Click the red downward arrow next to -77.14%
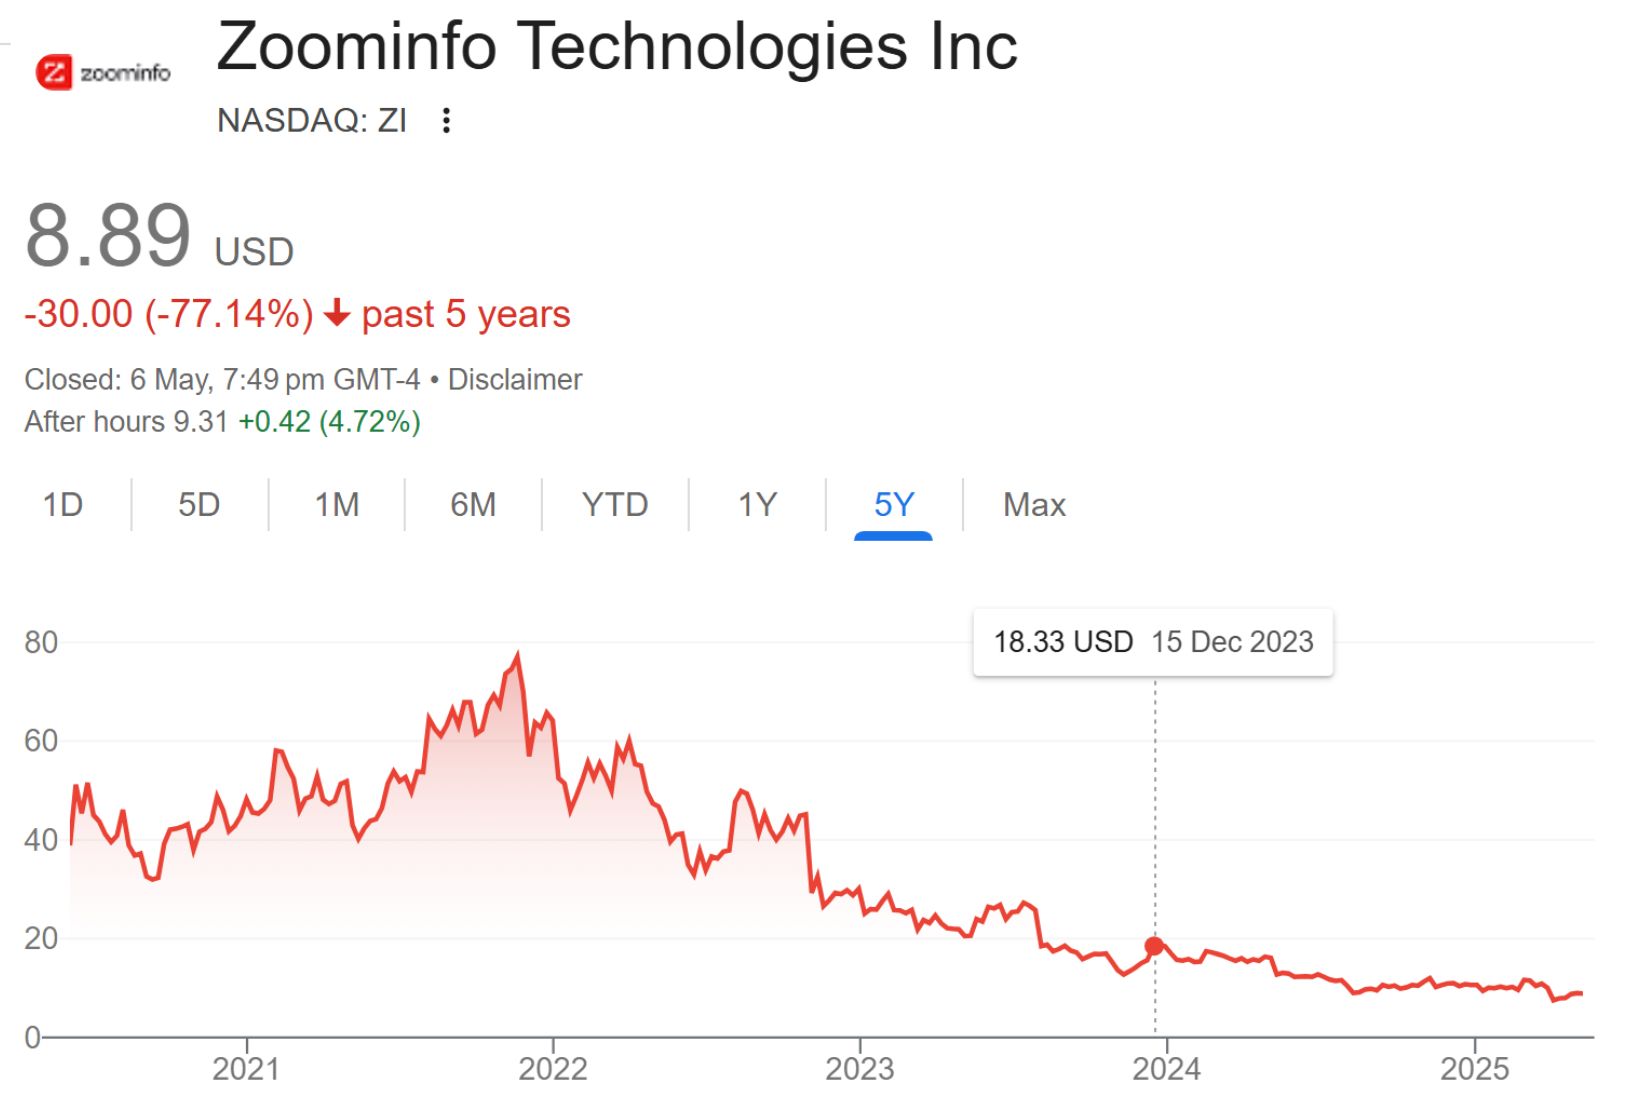Viewport: 1650px width, 1117px height. click(337, 315)
